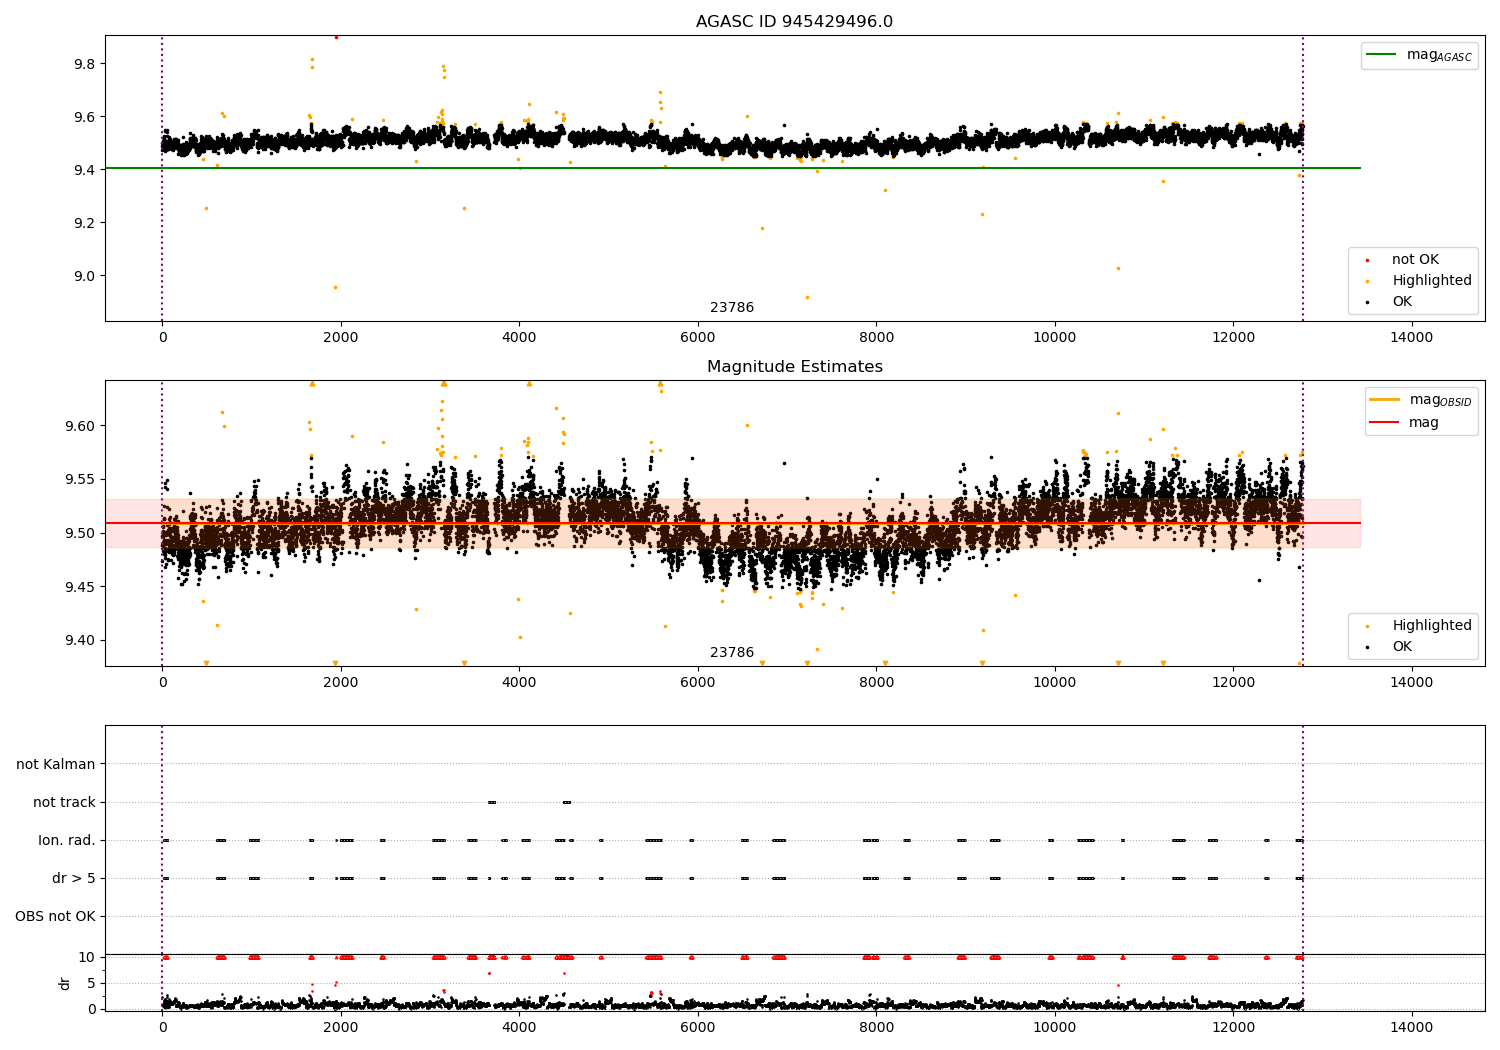The image size is (1500, 1050).
Task: Click the 'Ion. rad.' row label
Action: pyautogui.click(x=67, y=840)
